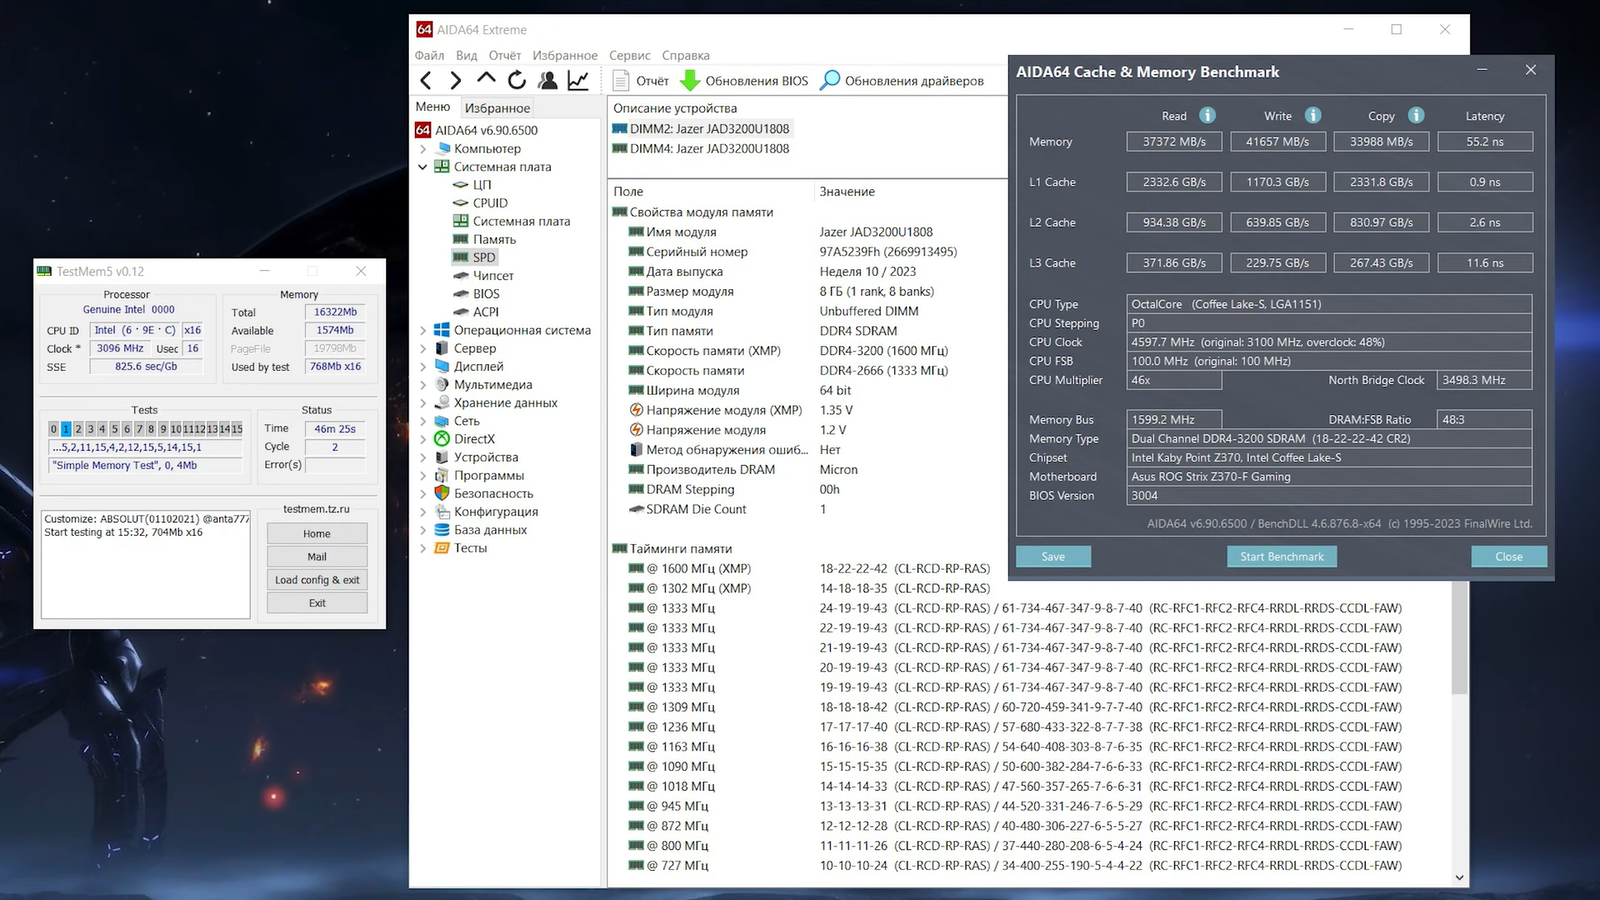
Task: Click the Forward navigation arrow in toolbar
Action: point(456,81)
